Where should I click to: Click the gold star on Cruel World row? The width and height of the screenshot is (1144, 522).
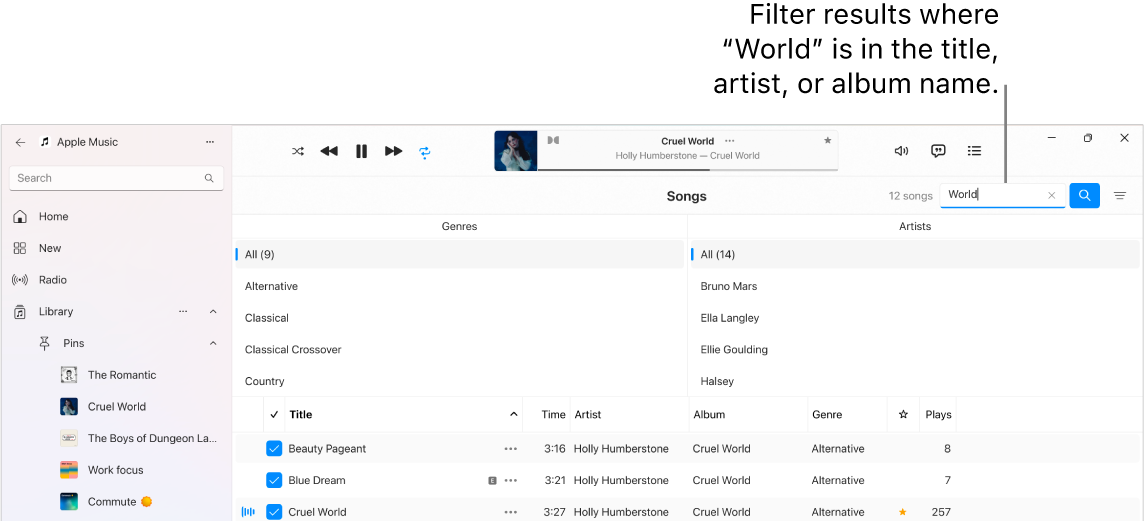[x=903, y=512]
